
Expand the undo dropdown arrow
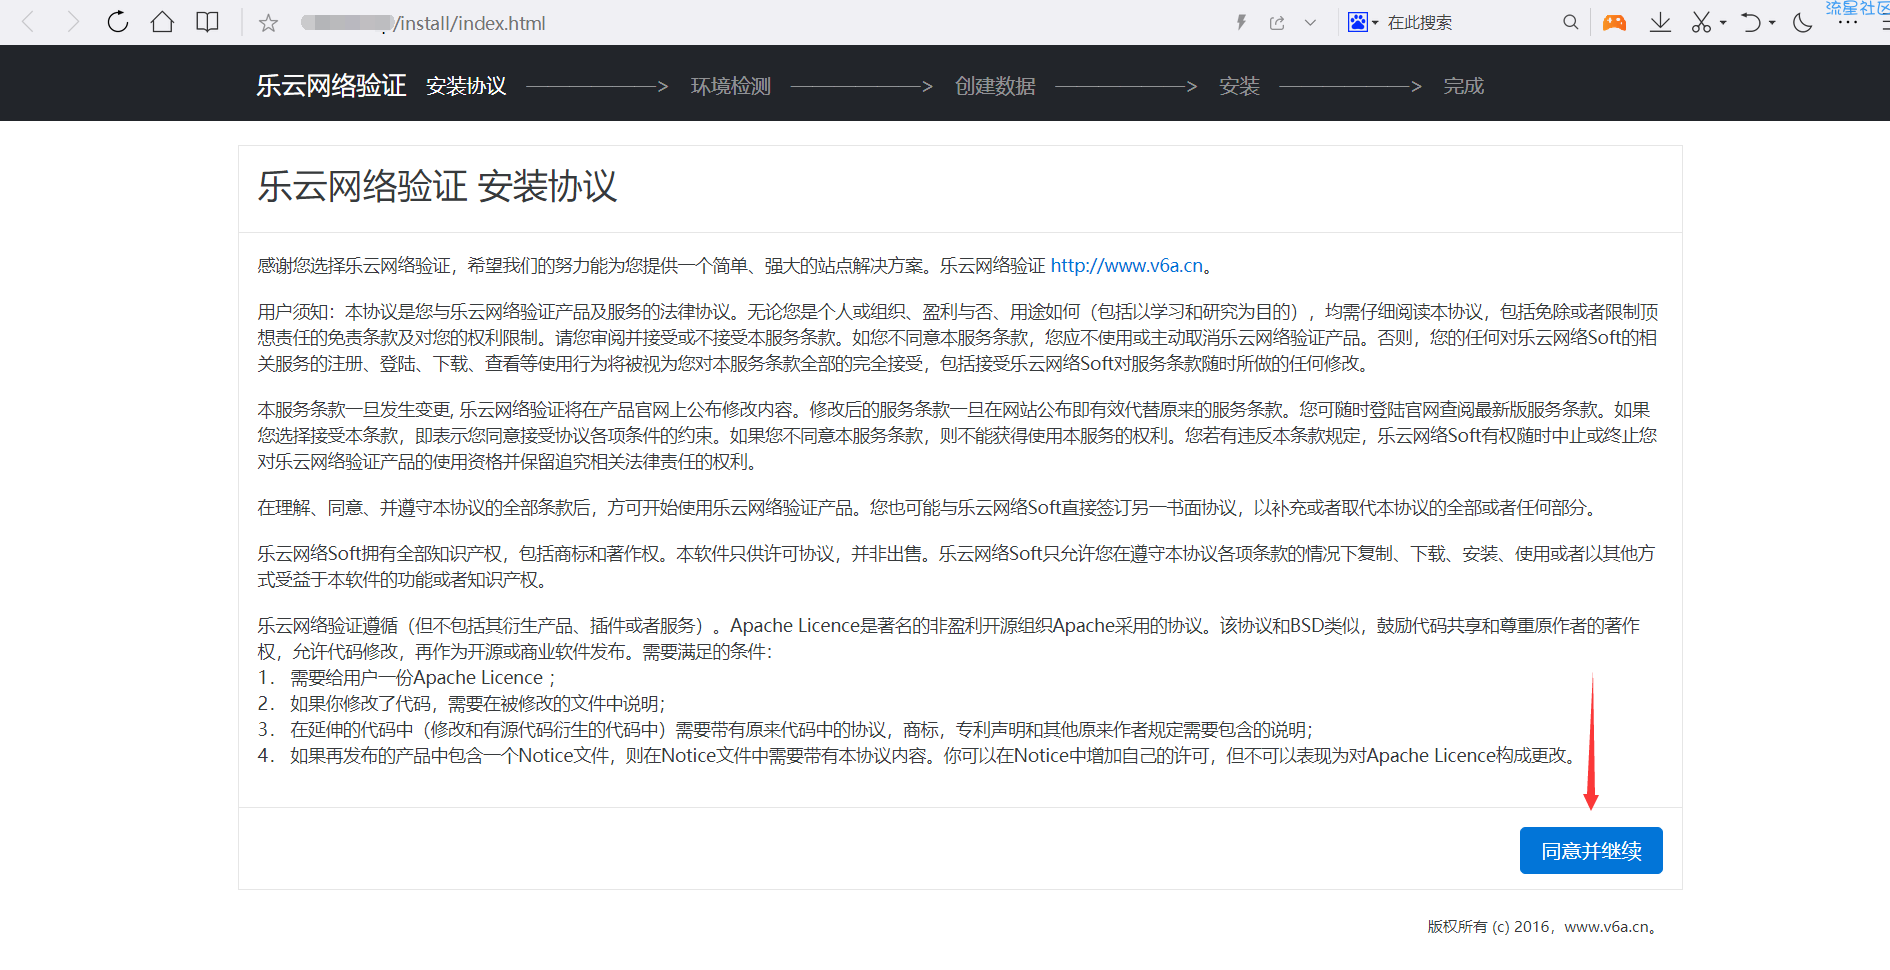[x=1772, y=23]
